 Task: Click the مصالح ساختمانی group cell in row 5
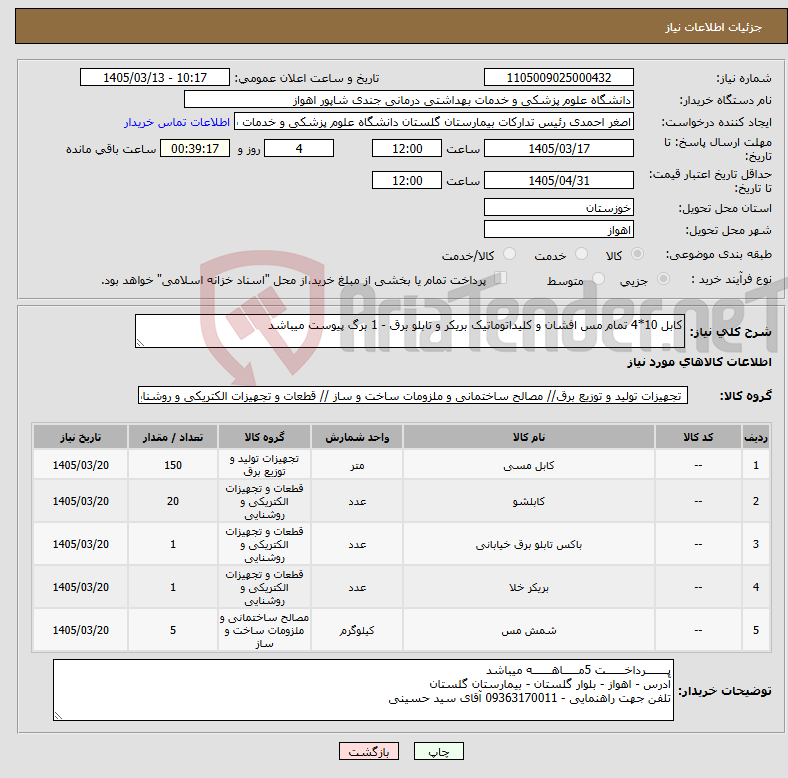tap(264, 630)
